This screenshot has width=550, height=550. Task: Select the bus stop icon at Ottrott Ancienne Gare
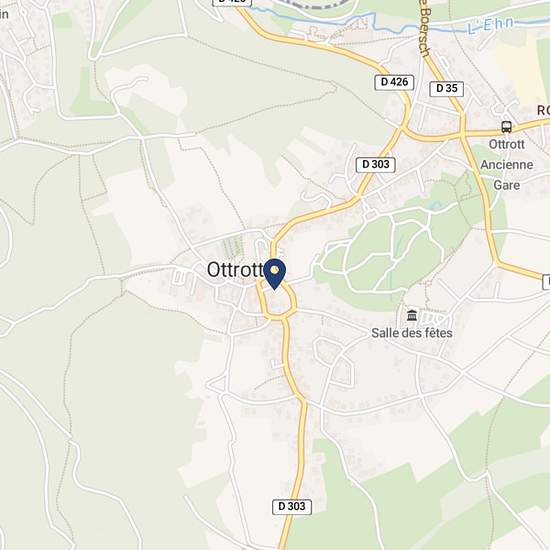pyautogui.click(x=506, y=127)
